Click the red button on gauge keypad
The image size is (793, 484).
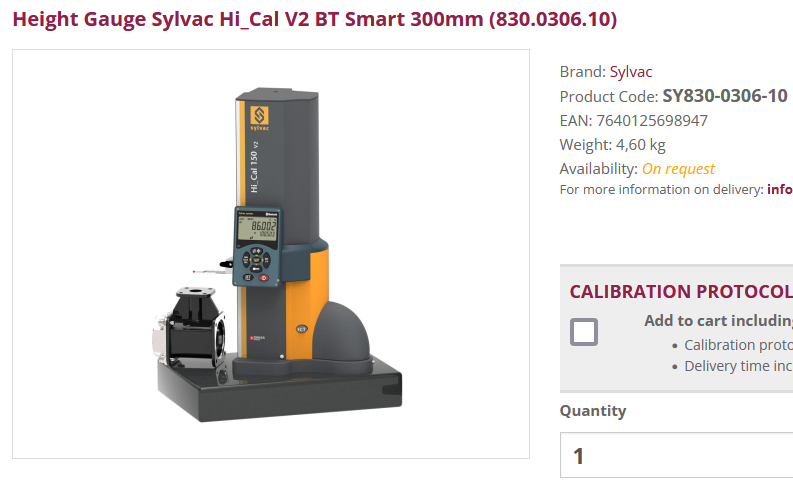point(264,278)
